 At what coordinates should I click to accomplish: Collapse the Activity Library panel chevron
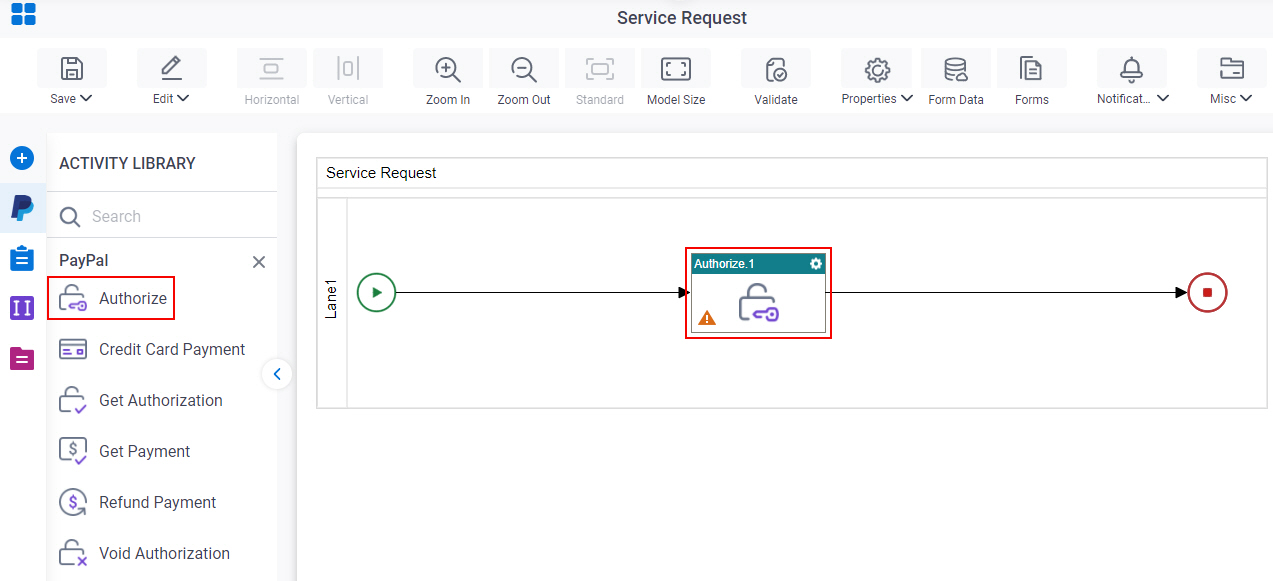pyautogui.click(x=277, y=374)
